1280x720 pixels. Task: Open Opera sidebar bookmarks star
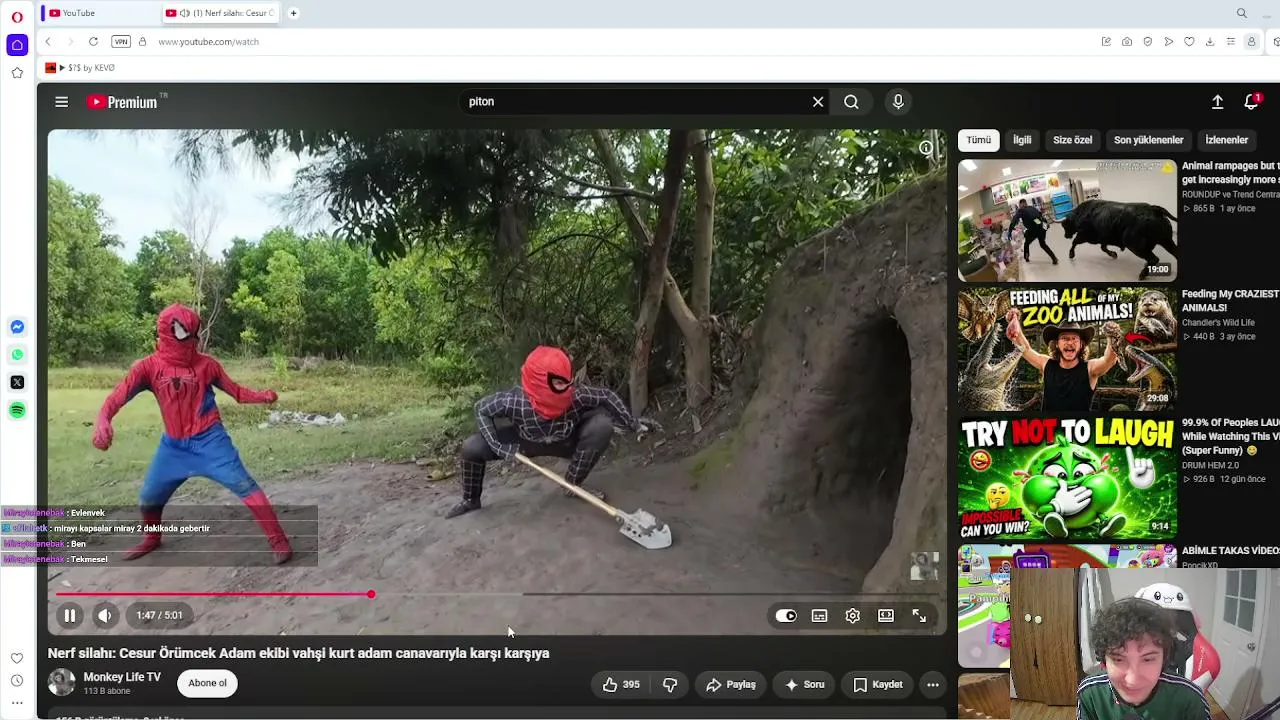[x=17, y=73]
